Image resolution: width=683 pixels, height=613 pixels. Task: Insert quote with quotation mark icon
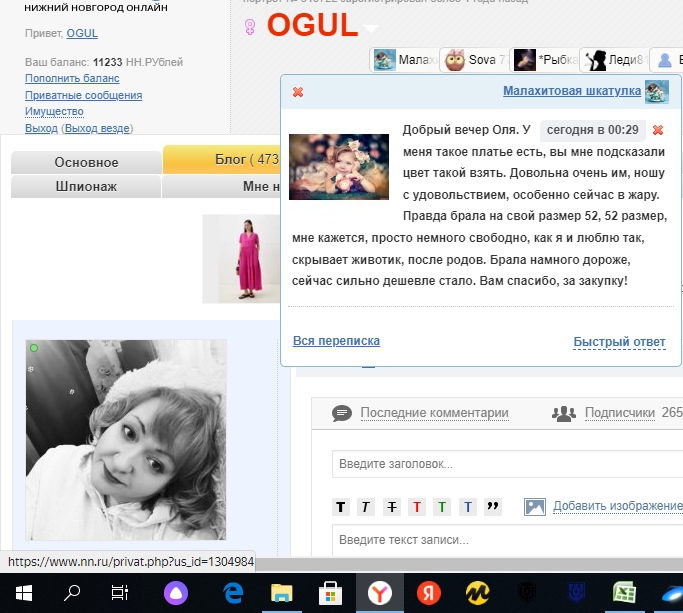point(493,507)
